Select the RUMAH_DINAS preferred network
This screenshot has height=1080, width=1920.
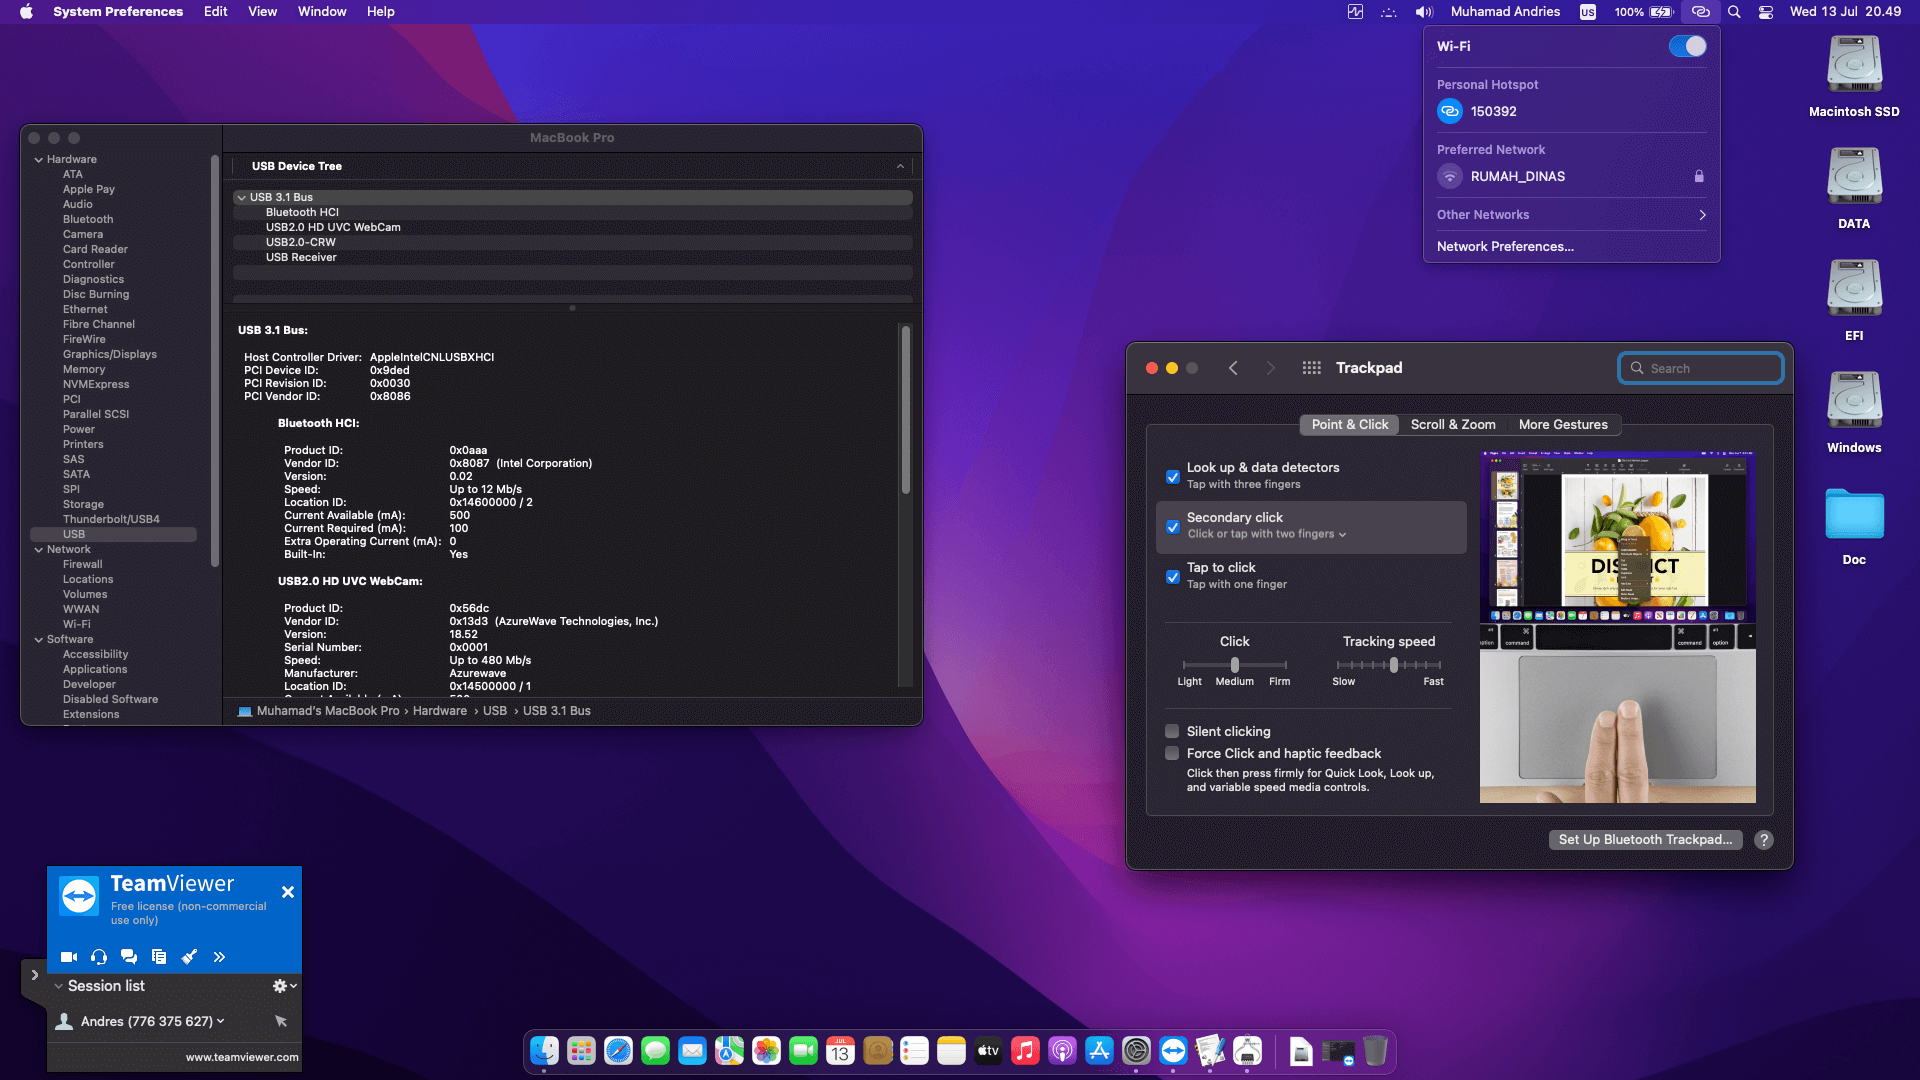point(1571,176)
